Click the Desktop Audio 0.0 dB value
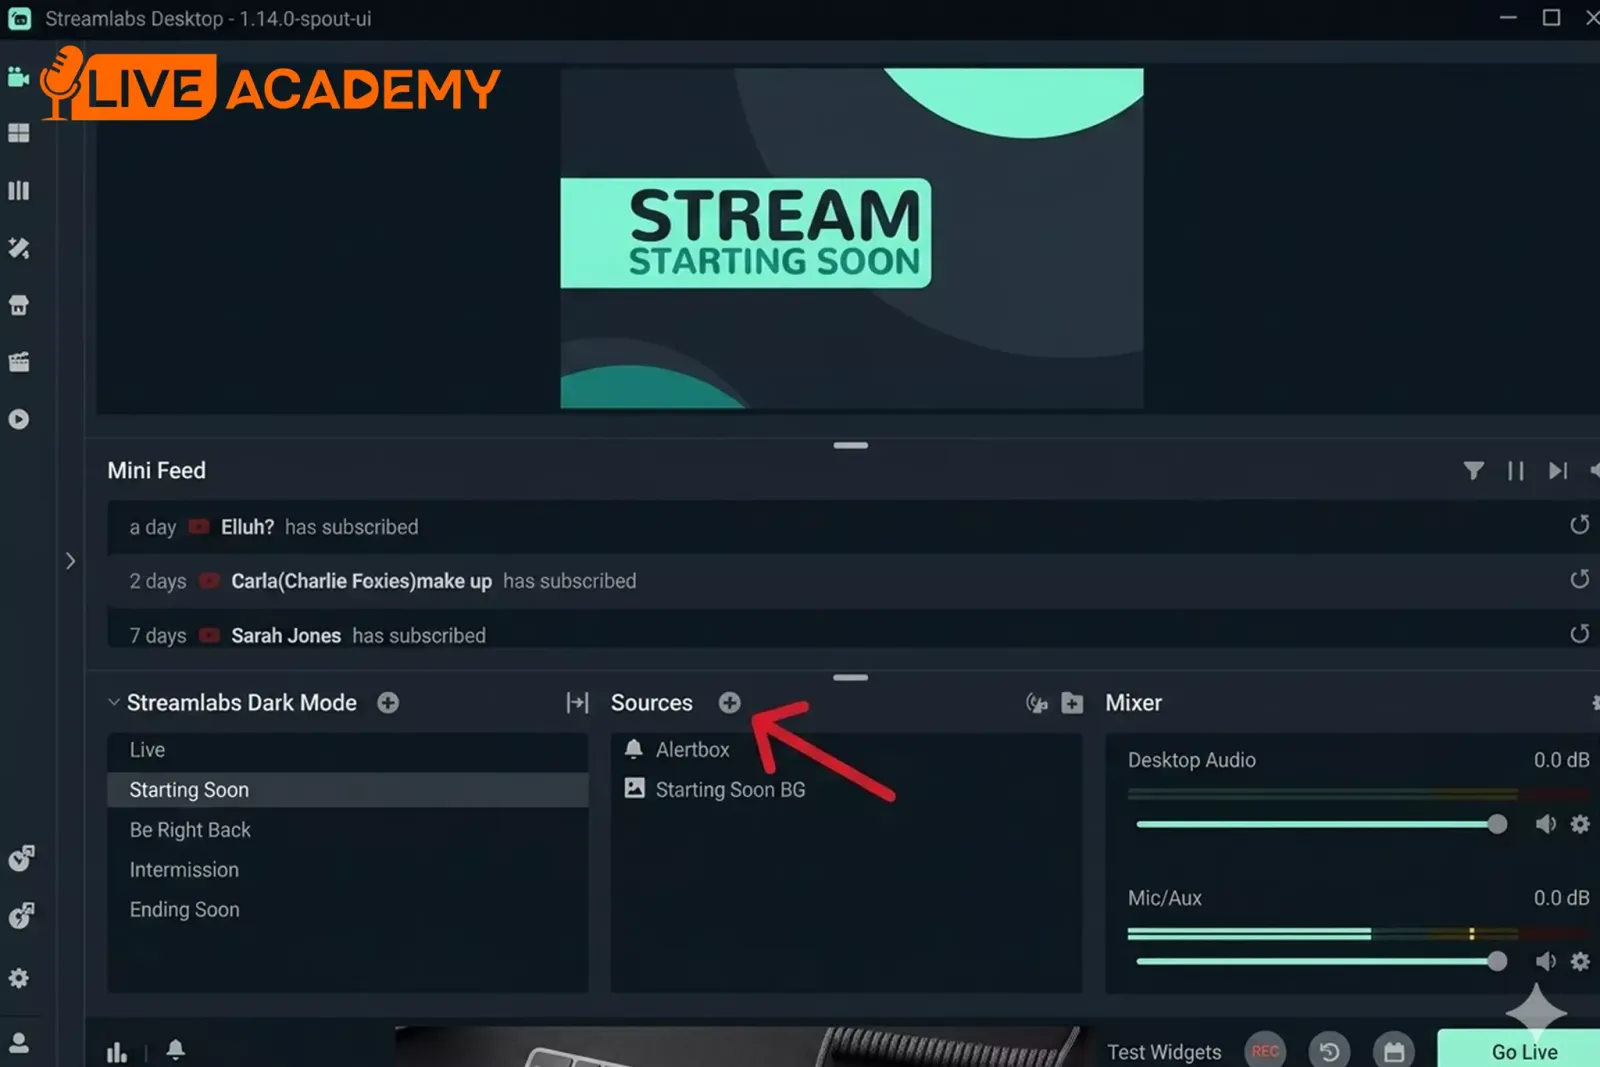The height and width of the screenshot is (1067, 1600). coord(1561,760)
